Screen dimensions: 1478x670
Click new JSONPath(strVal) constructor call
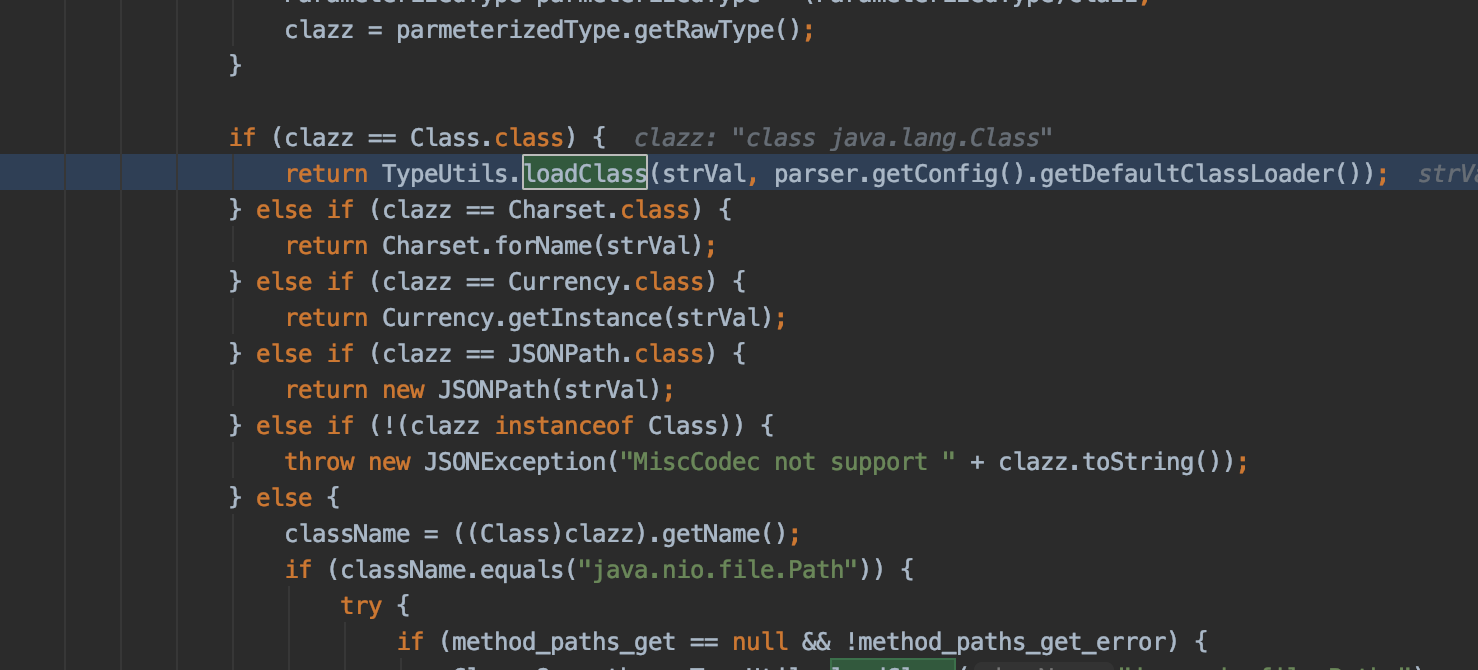522,390
